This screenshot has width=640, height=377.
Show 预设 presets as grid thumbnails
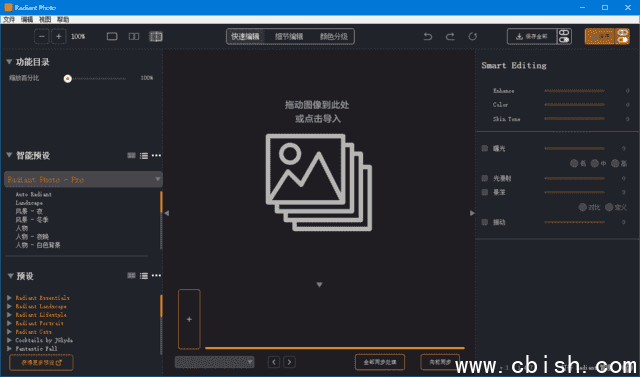(131, 276)
